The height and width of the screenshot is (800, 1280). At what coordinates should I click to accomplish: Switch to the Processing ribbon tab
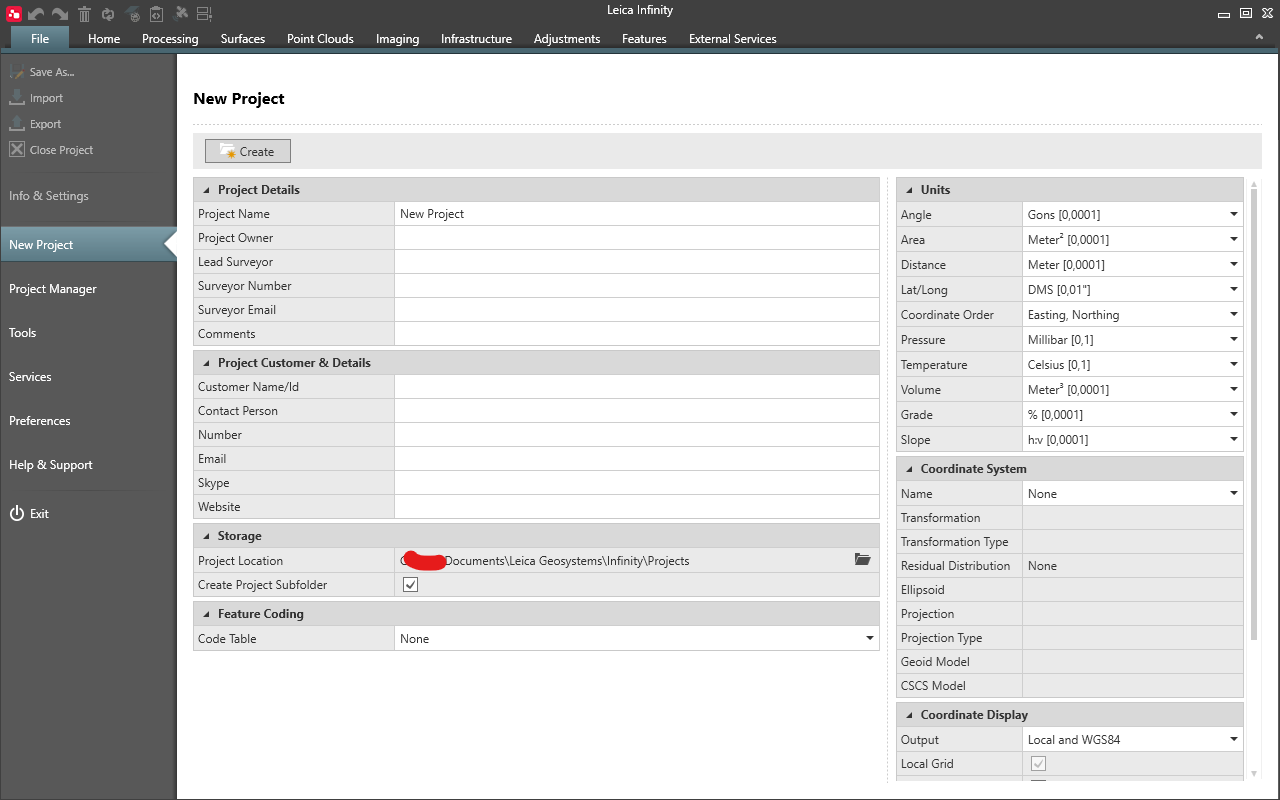(170, 38)
